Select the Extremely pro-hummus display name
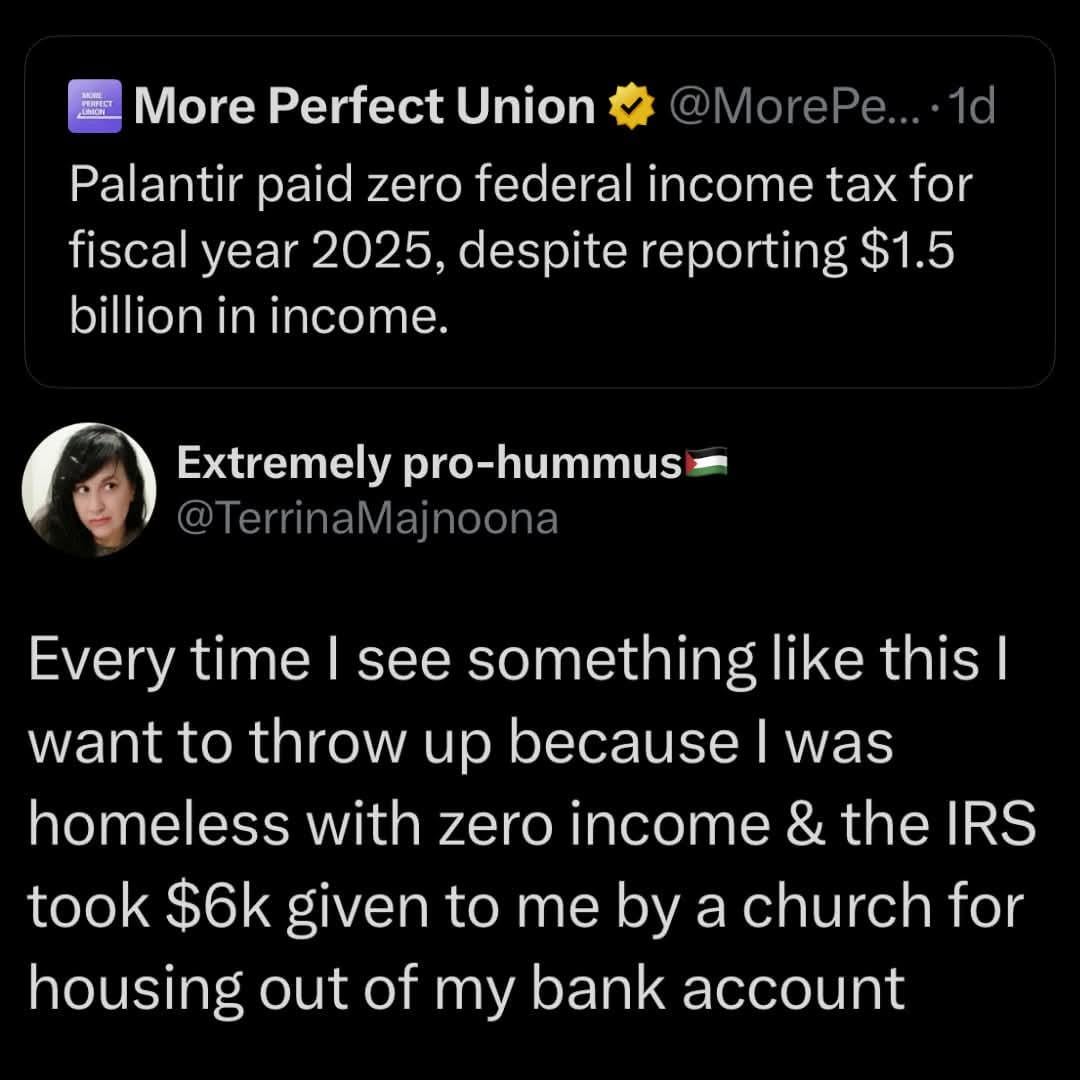Screen dimensions: 1080x1080 click(x=429, y=464)
